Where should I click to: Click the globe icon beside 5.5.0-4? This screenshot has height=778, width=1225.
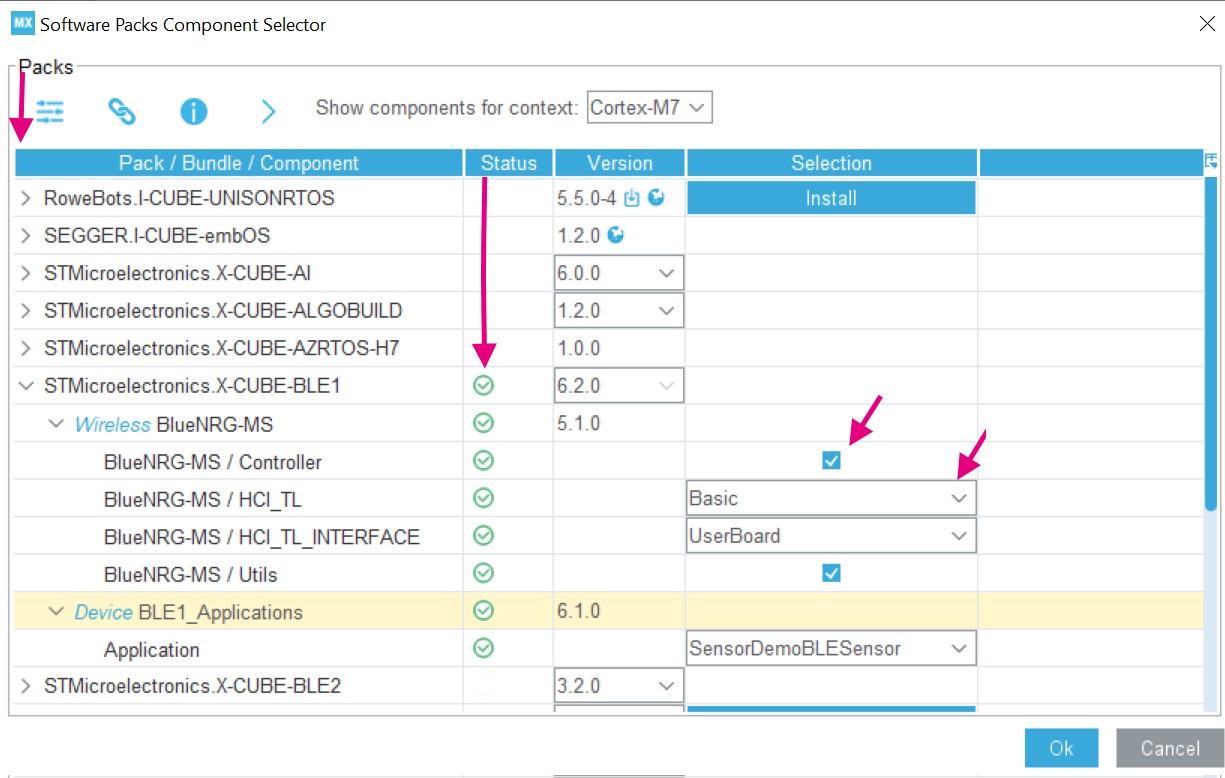point(656,197)
